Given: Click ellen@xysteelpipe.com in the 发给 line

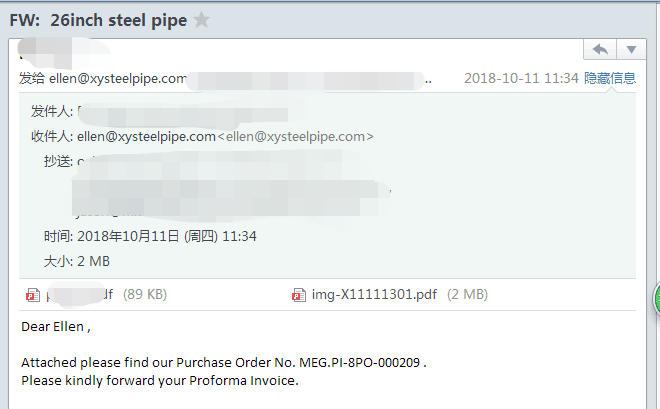Looking at the screenshot, I should [x=118, y=79].
